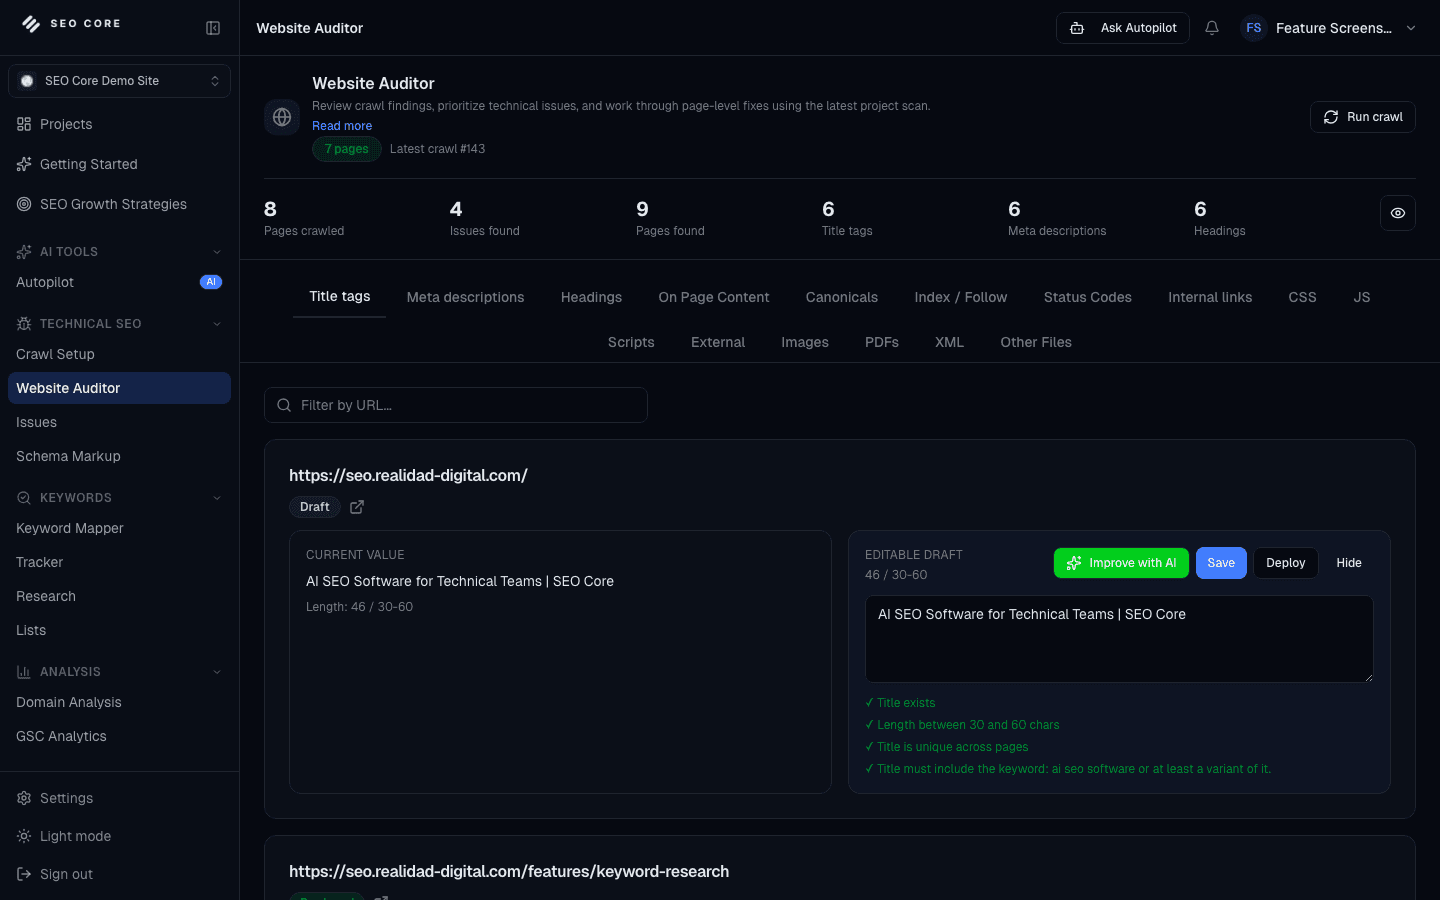This screenshot has width=1440, height=900.
Task: Click the Technical SEO bug icon
Action: click(x=24, y=324)
